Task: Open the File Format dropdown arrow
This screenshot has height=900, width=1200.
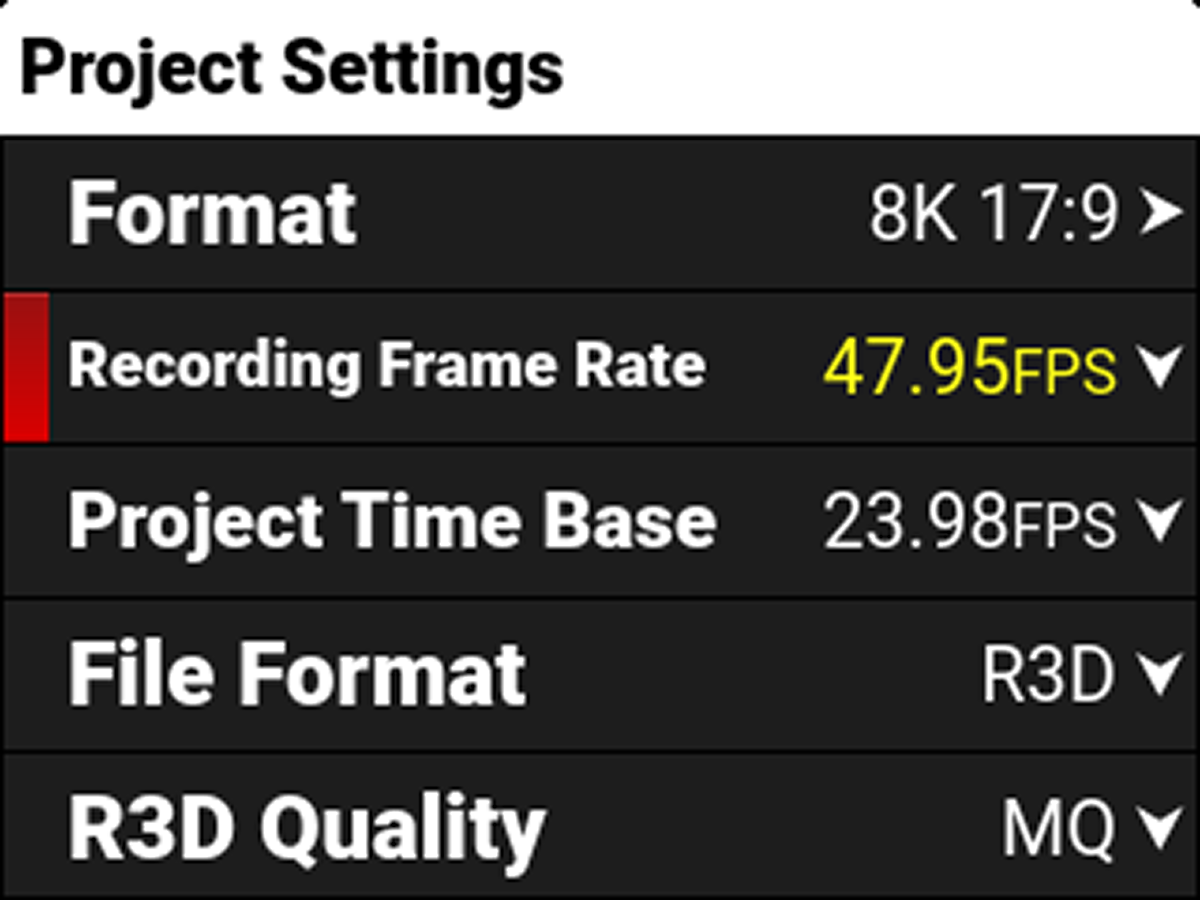Action: pos(1160,676)
